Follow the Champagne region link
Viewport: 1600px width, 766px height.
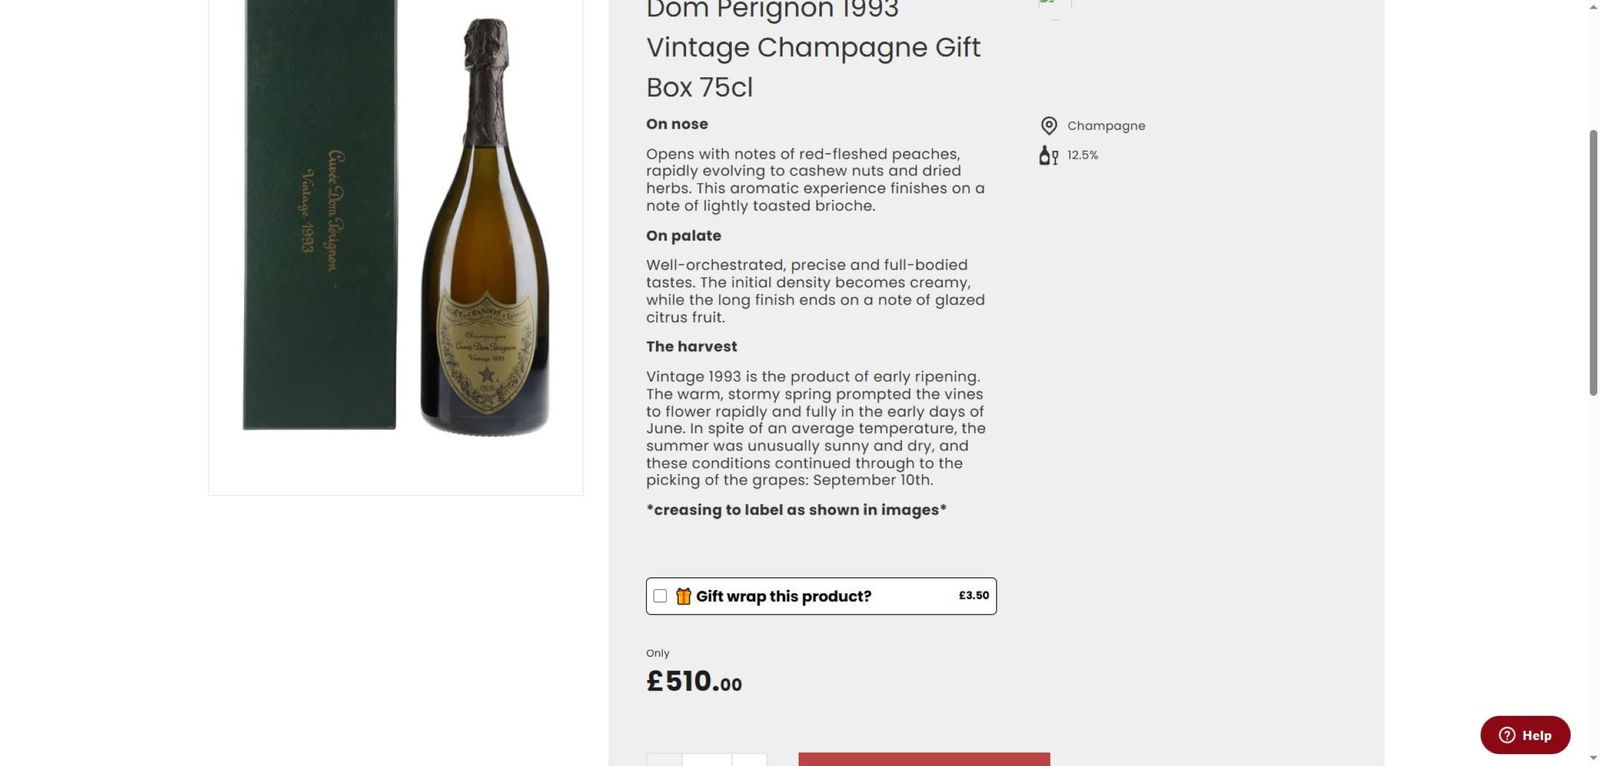(x=1105, y=125)
